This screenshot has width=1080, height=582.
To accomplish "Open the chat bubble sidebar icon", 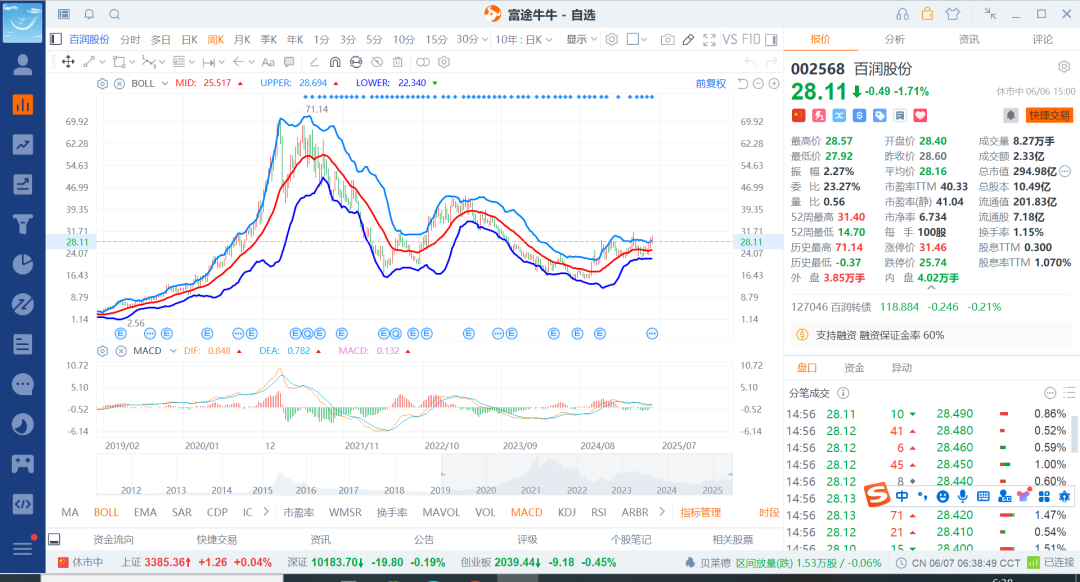I will coord(23,384).
